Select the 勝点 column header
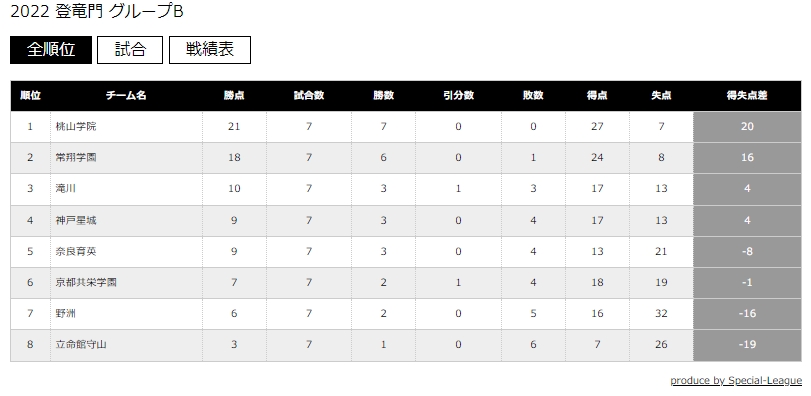 click(x=234, y=96)
